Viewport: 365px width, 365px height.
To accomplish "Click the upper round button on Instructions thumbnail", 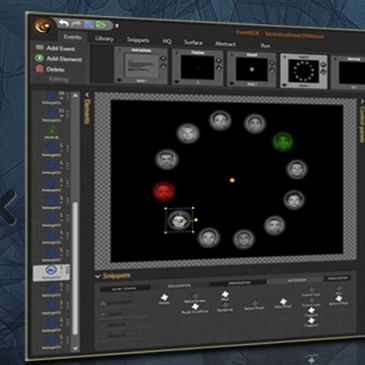I will click(x=163, y=58).
